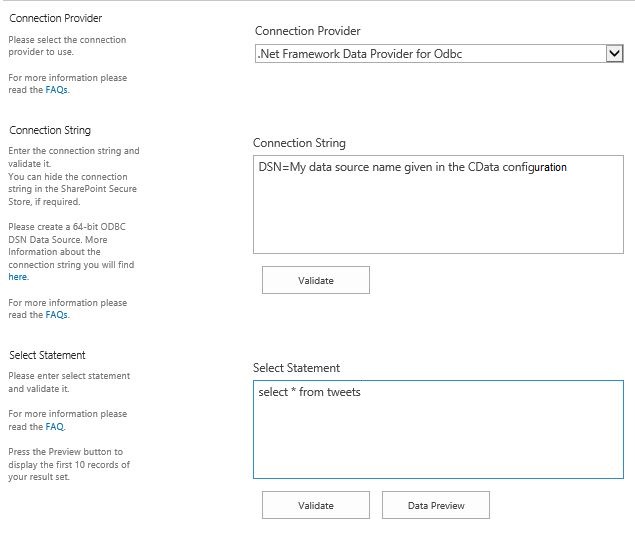Click on the 'select * from tweets' query text
Viewport: 635px width, 534px height.
point(309,392)
